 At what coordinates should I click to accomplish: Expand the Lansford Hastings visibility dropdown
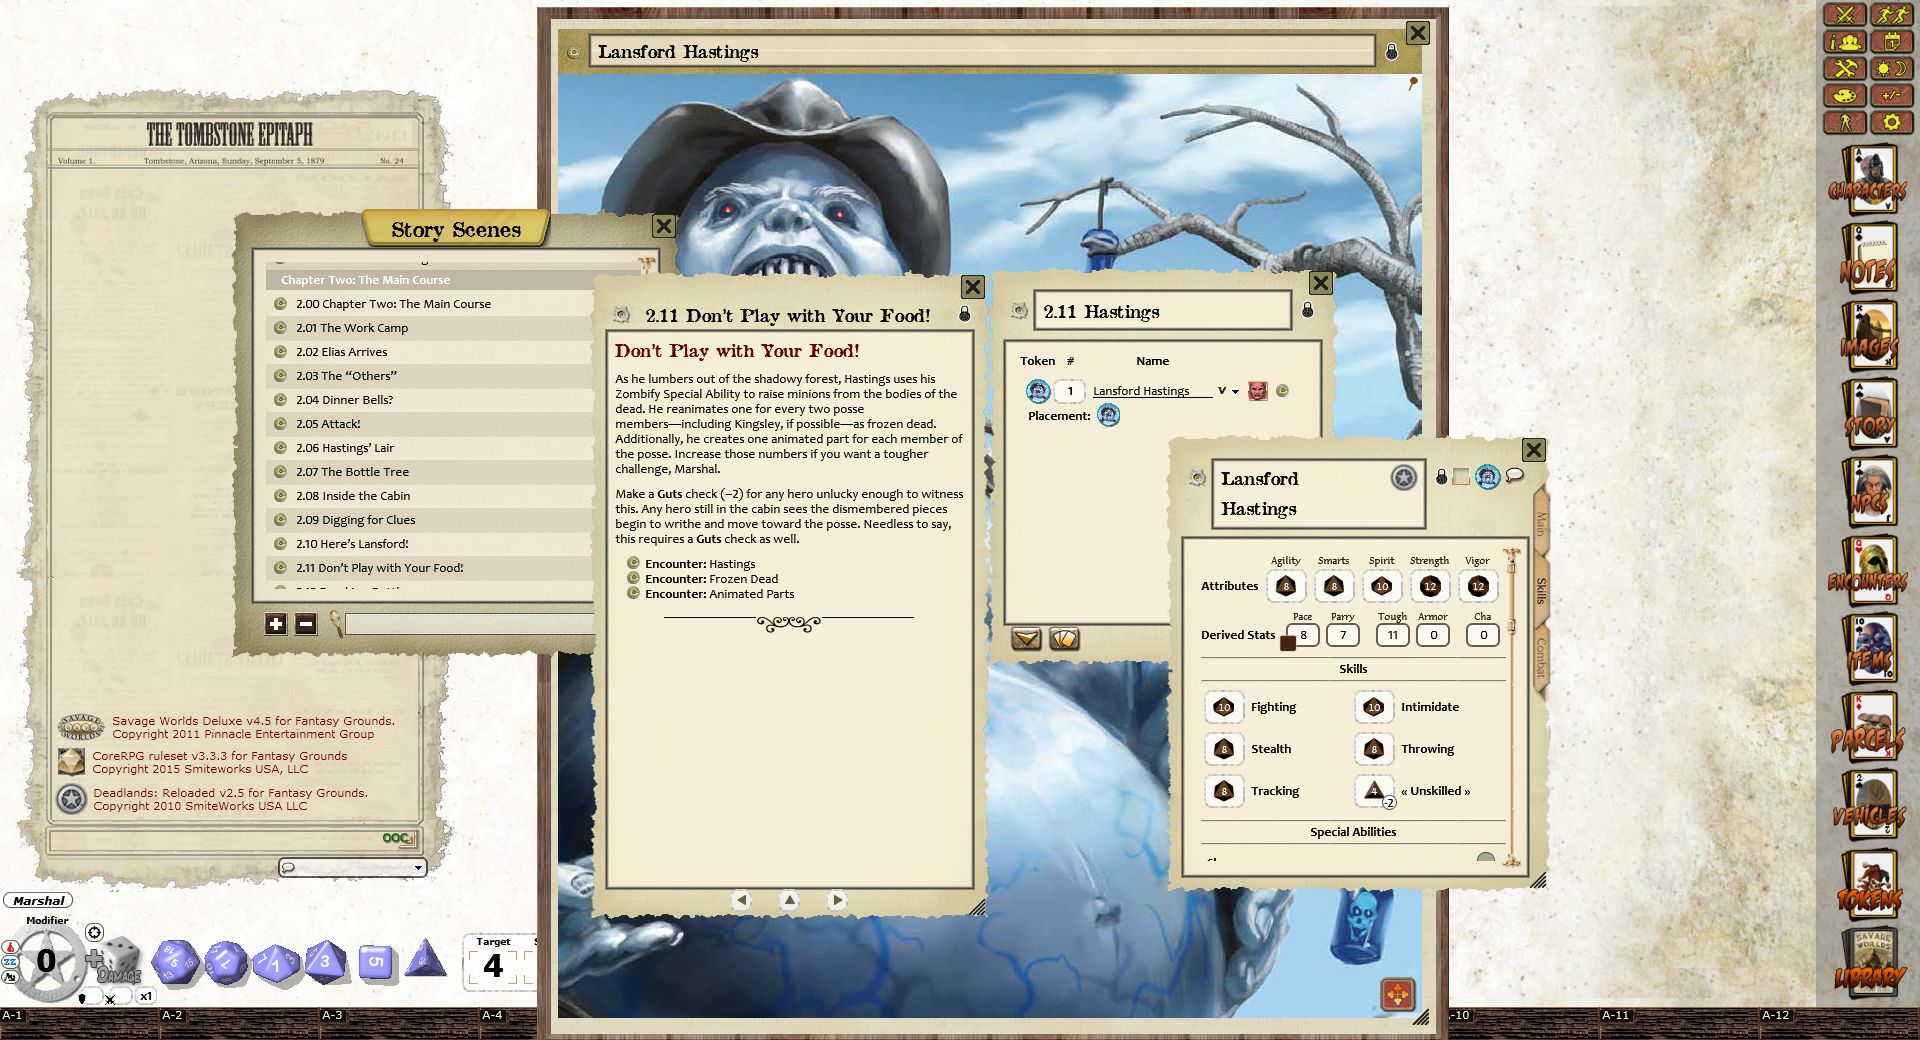[x=1235, y=391]
